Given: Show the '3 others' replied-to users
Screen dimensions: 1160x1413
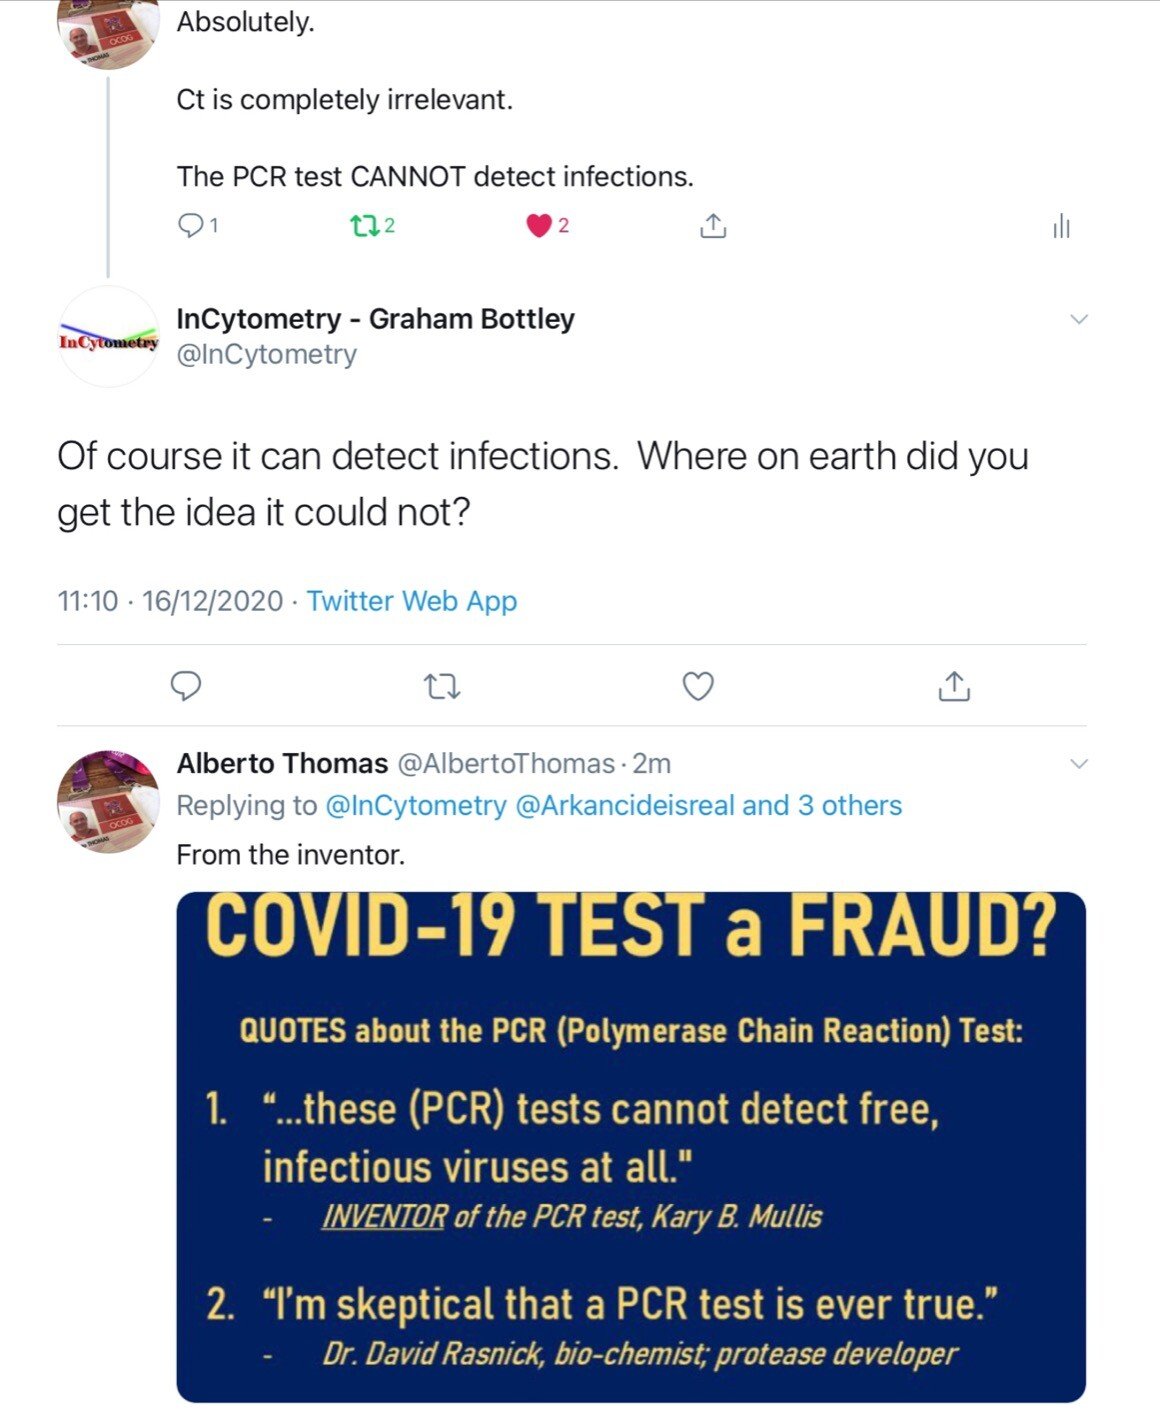Looking at the screenshot, I should click(x=849, y=806).
